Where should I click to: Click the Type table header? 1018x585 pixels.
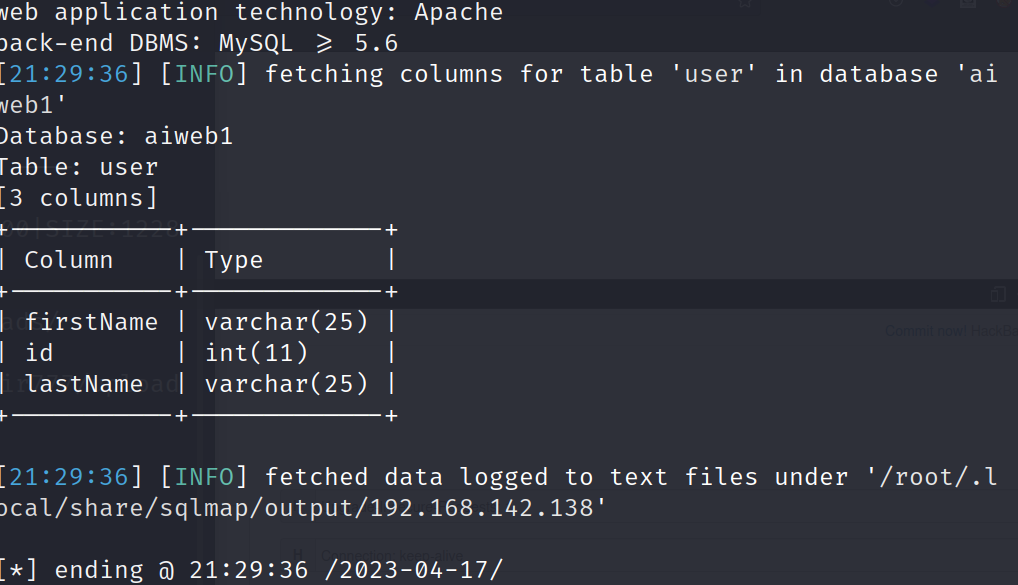pyautogui.click(x=234, y=260)
